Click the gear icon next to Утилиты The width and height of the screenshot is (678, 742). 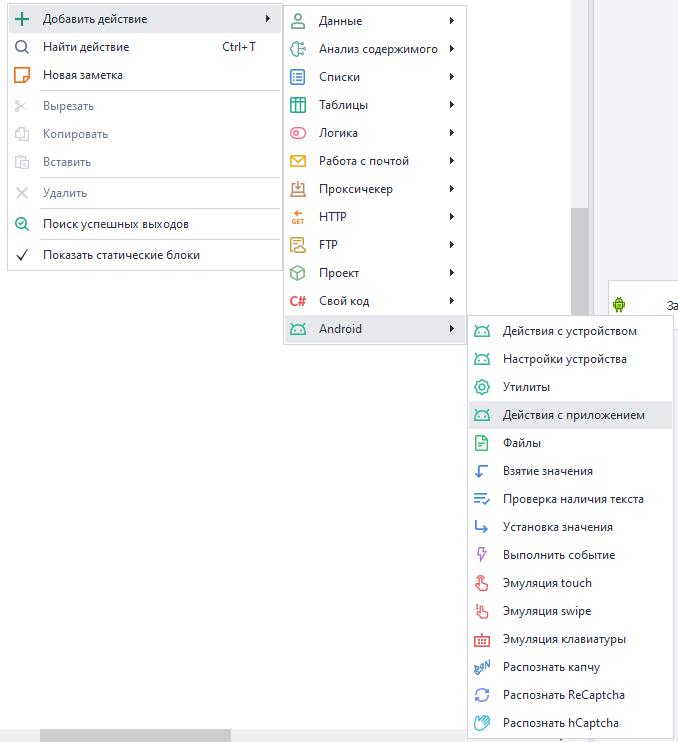482,387
